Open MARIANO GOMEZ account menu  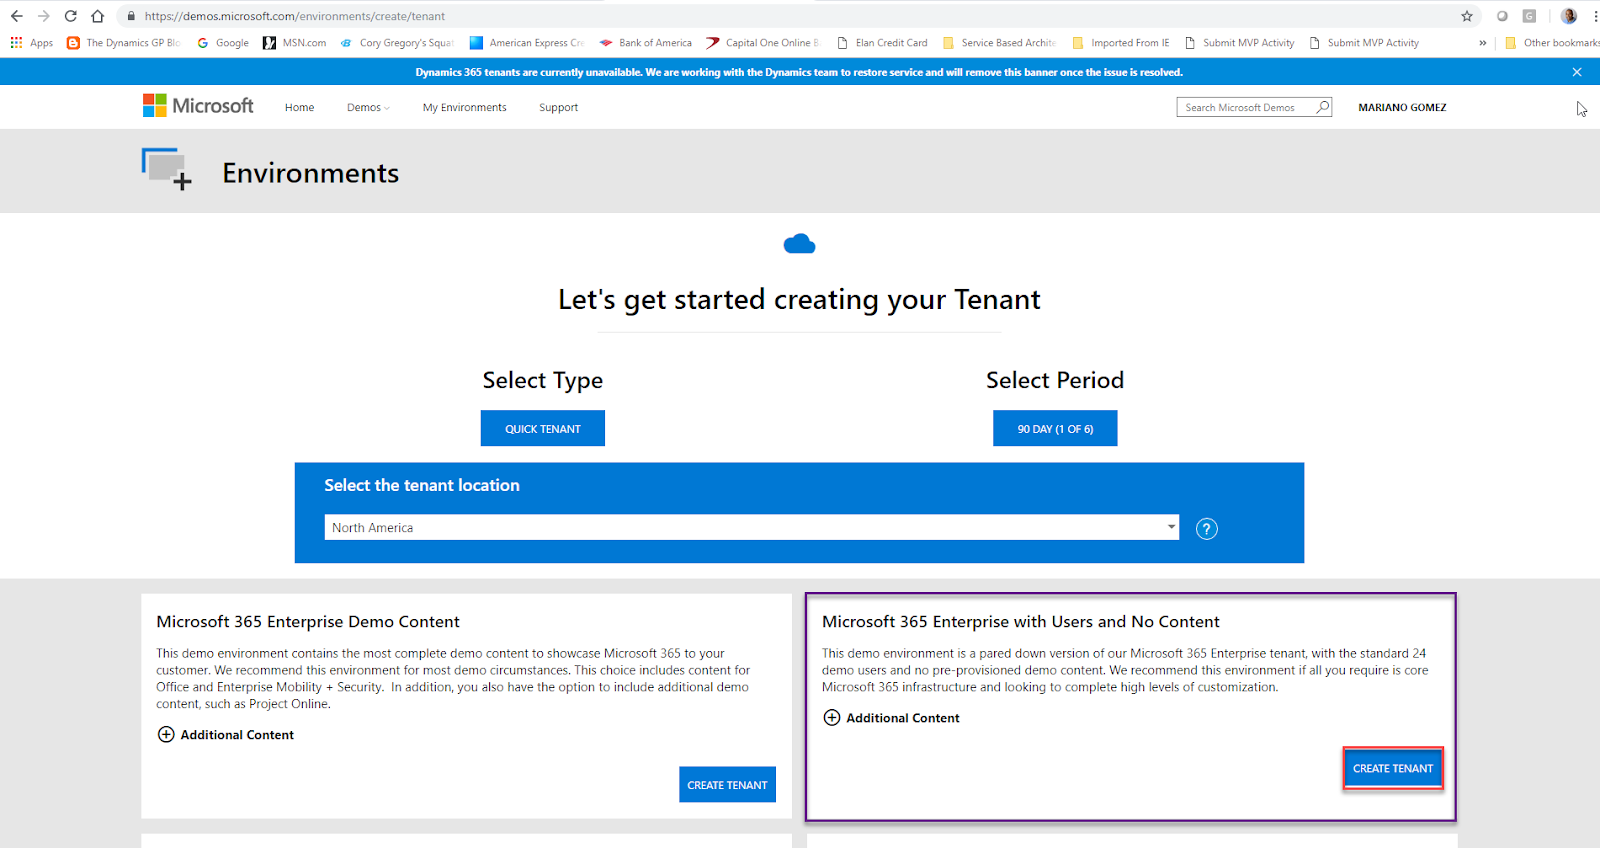[x=1402, y=107]
